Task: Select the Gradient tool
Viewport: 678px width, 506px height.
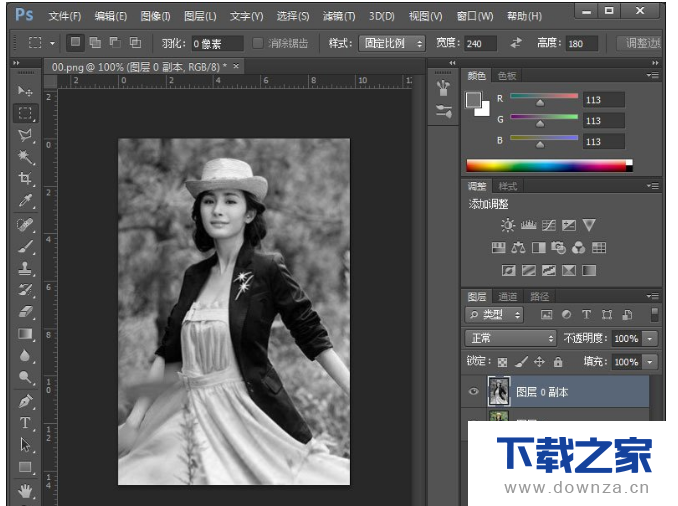Action: coord(25,334)
